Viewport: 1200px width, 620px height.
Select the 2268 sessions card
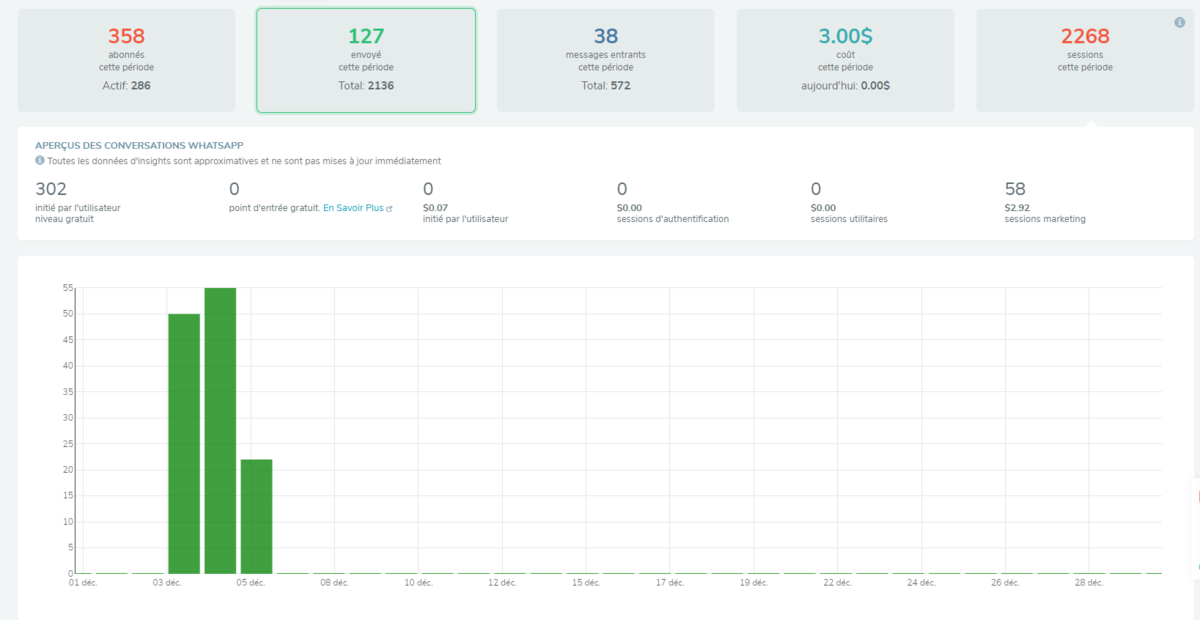click(1084, 60)
